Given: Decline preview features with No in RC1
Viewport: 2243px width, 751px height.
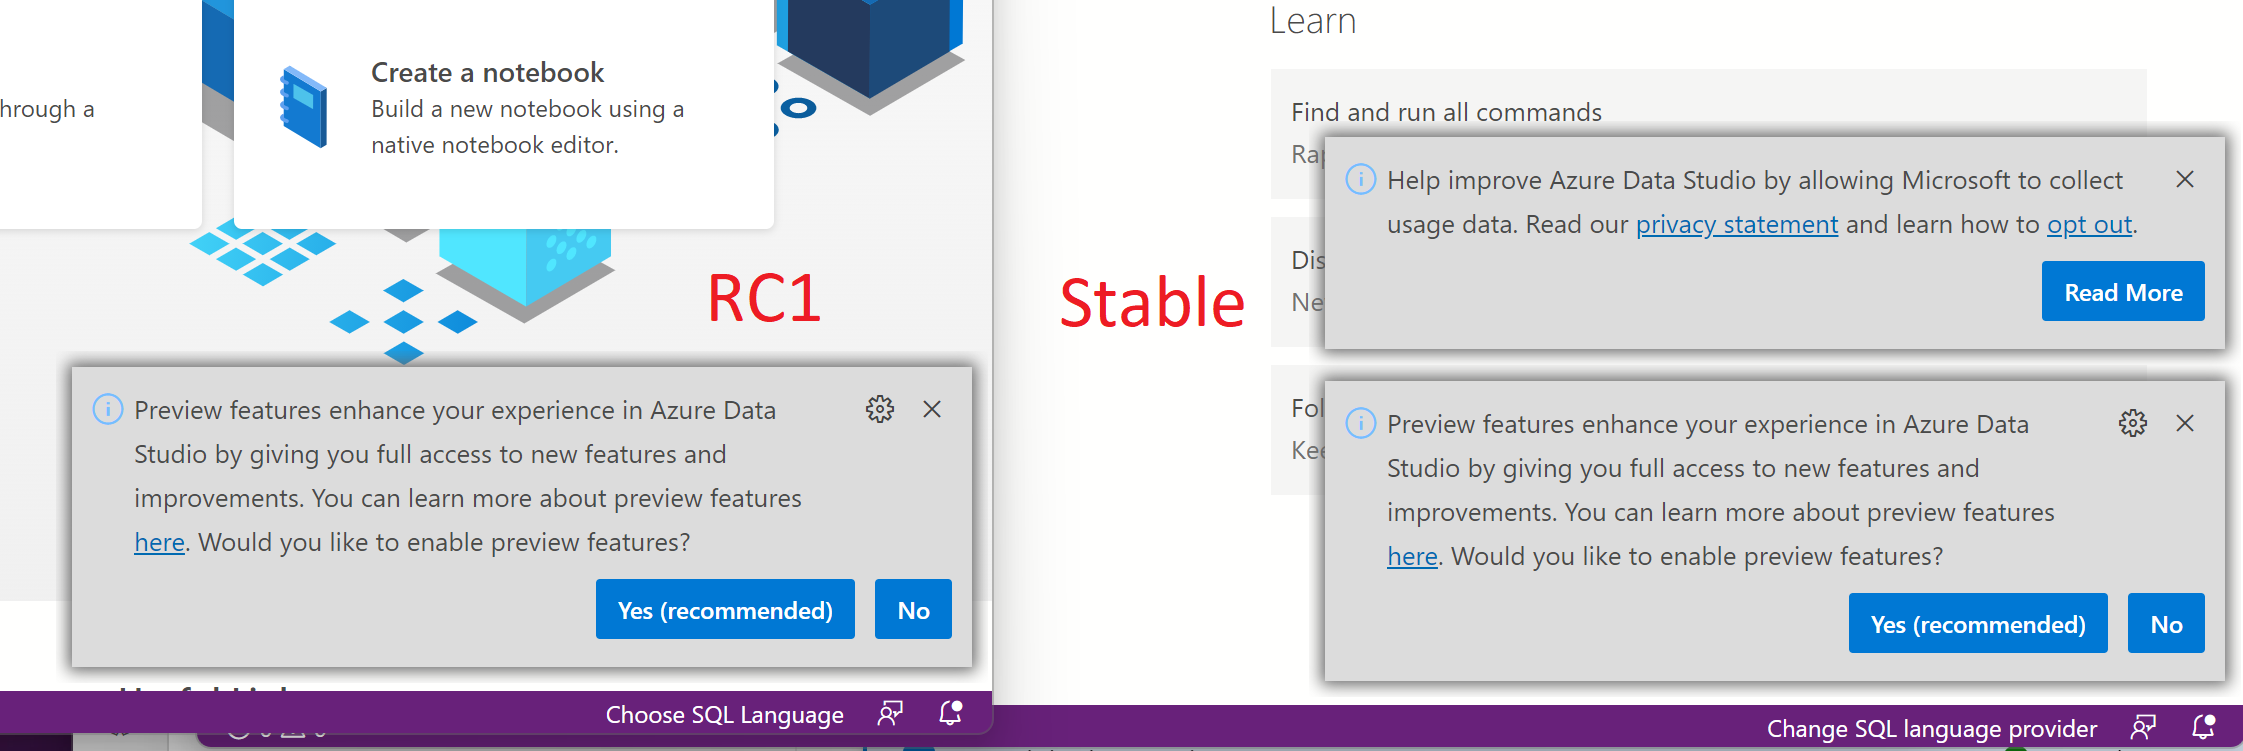Looking at the screenshot, I should 912,609.
